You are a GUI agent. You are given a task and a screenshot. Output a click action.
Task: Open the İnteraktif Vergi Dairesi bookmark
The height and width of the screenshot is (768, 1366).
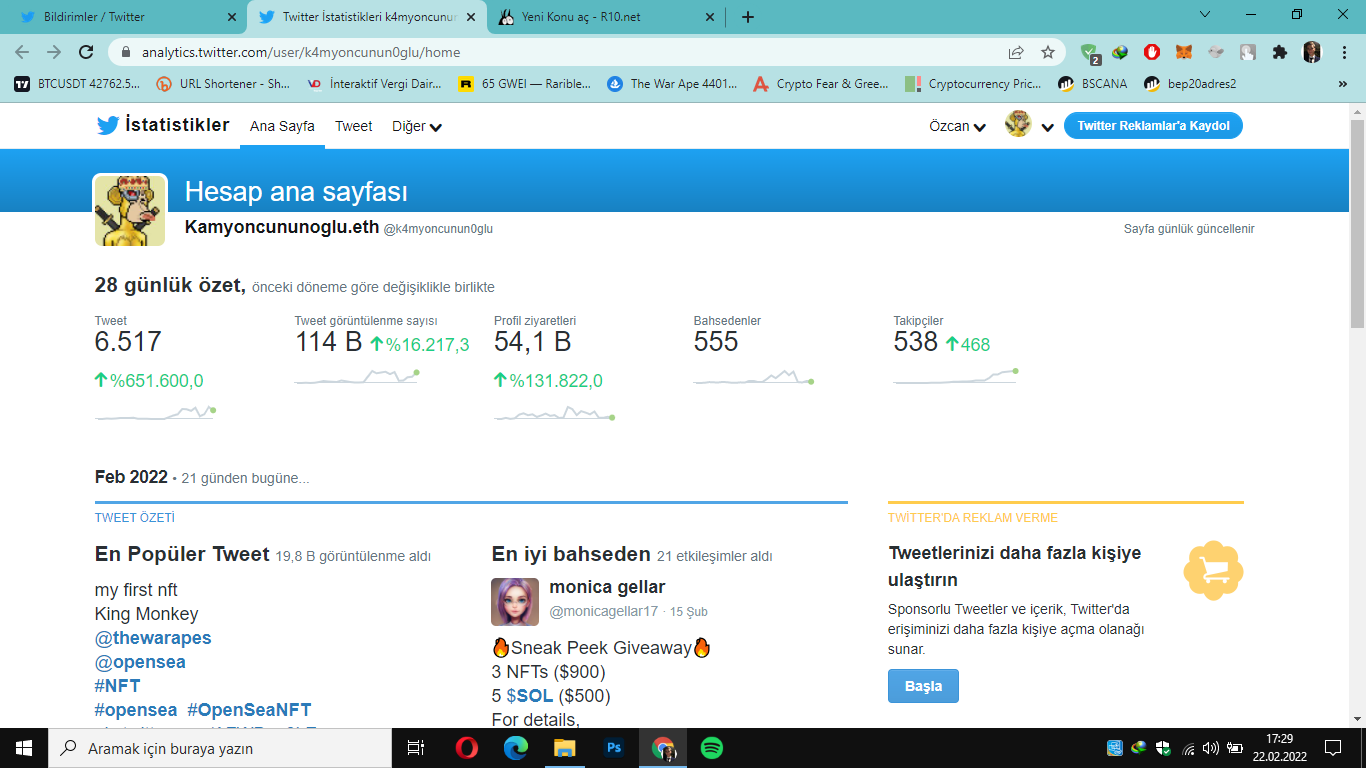pos(374,84)
